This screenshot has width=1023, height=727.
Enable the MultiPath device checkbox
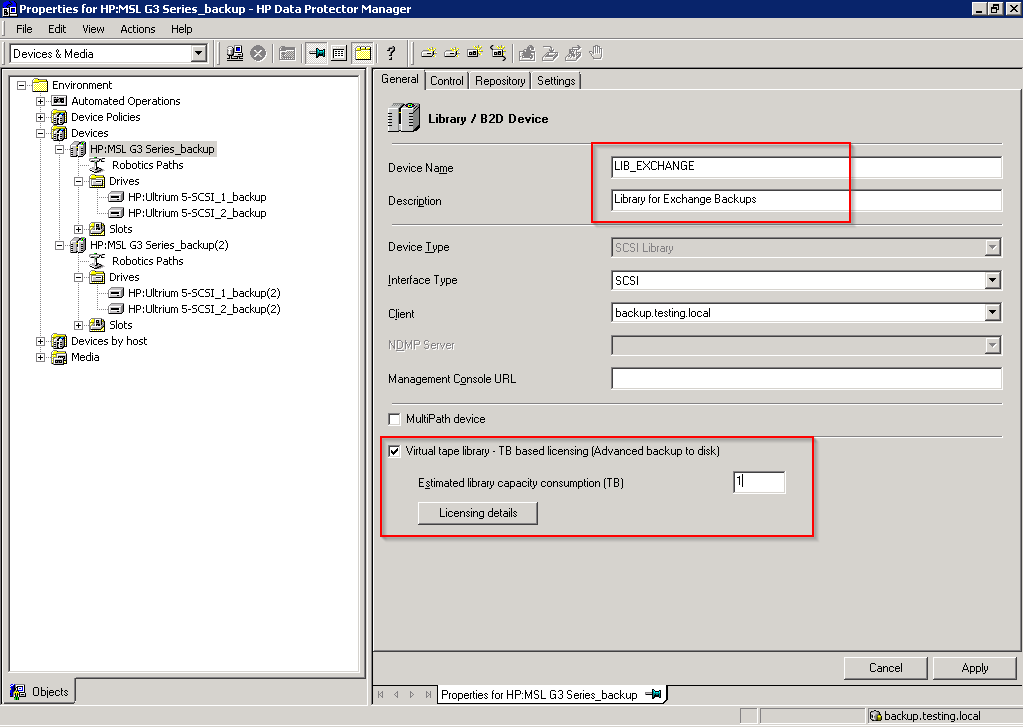tap(395, 419)
